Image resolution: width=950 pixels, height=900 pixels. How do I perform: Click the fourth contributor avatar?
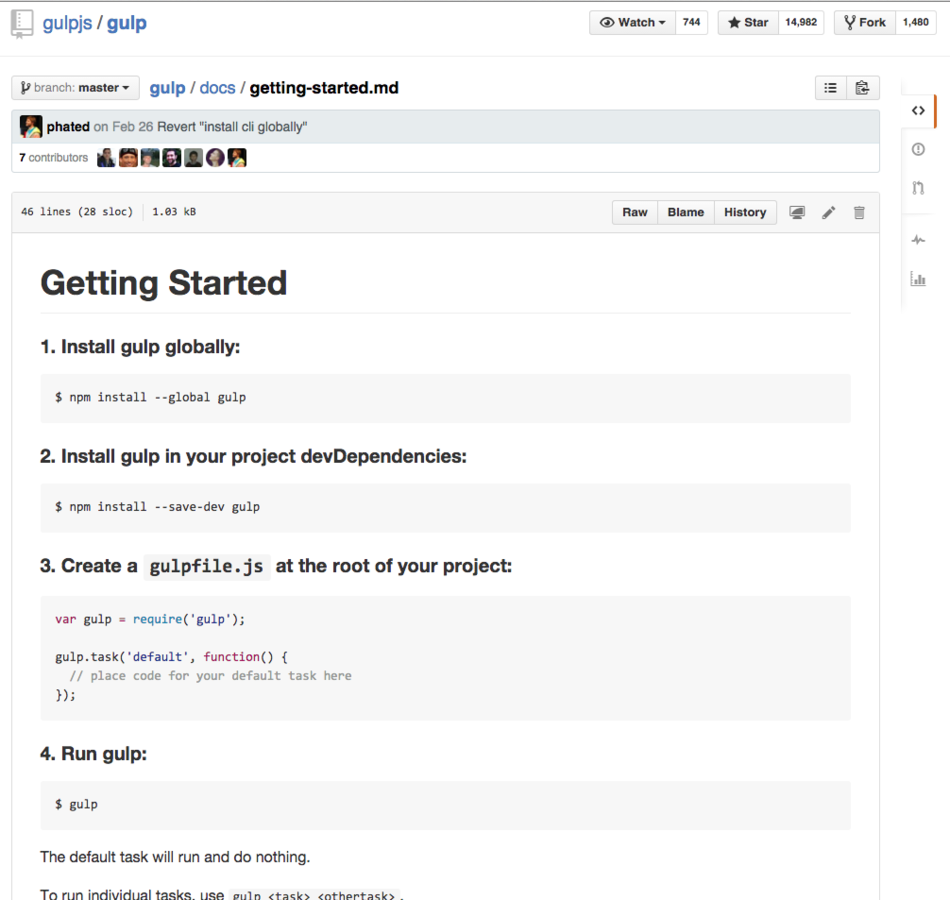tap(171, 158)
